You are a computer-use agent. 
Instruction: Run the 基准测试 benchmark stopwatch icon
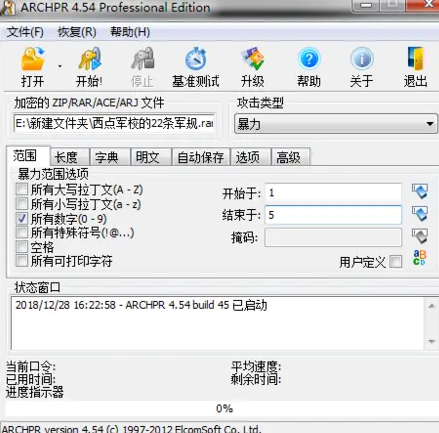(196, 59)
